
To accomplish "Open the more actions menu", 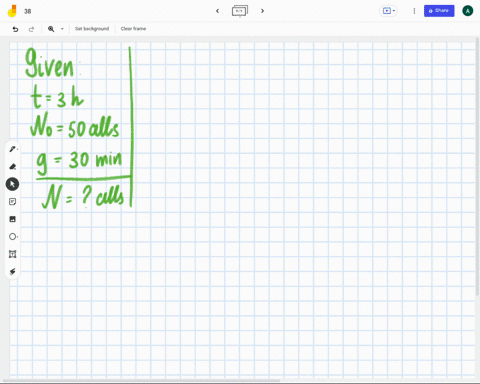I will [414, 11].
